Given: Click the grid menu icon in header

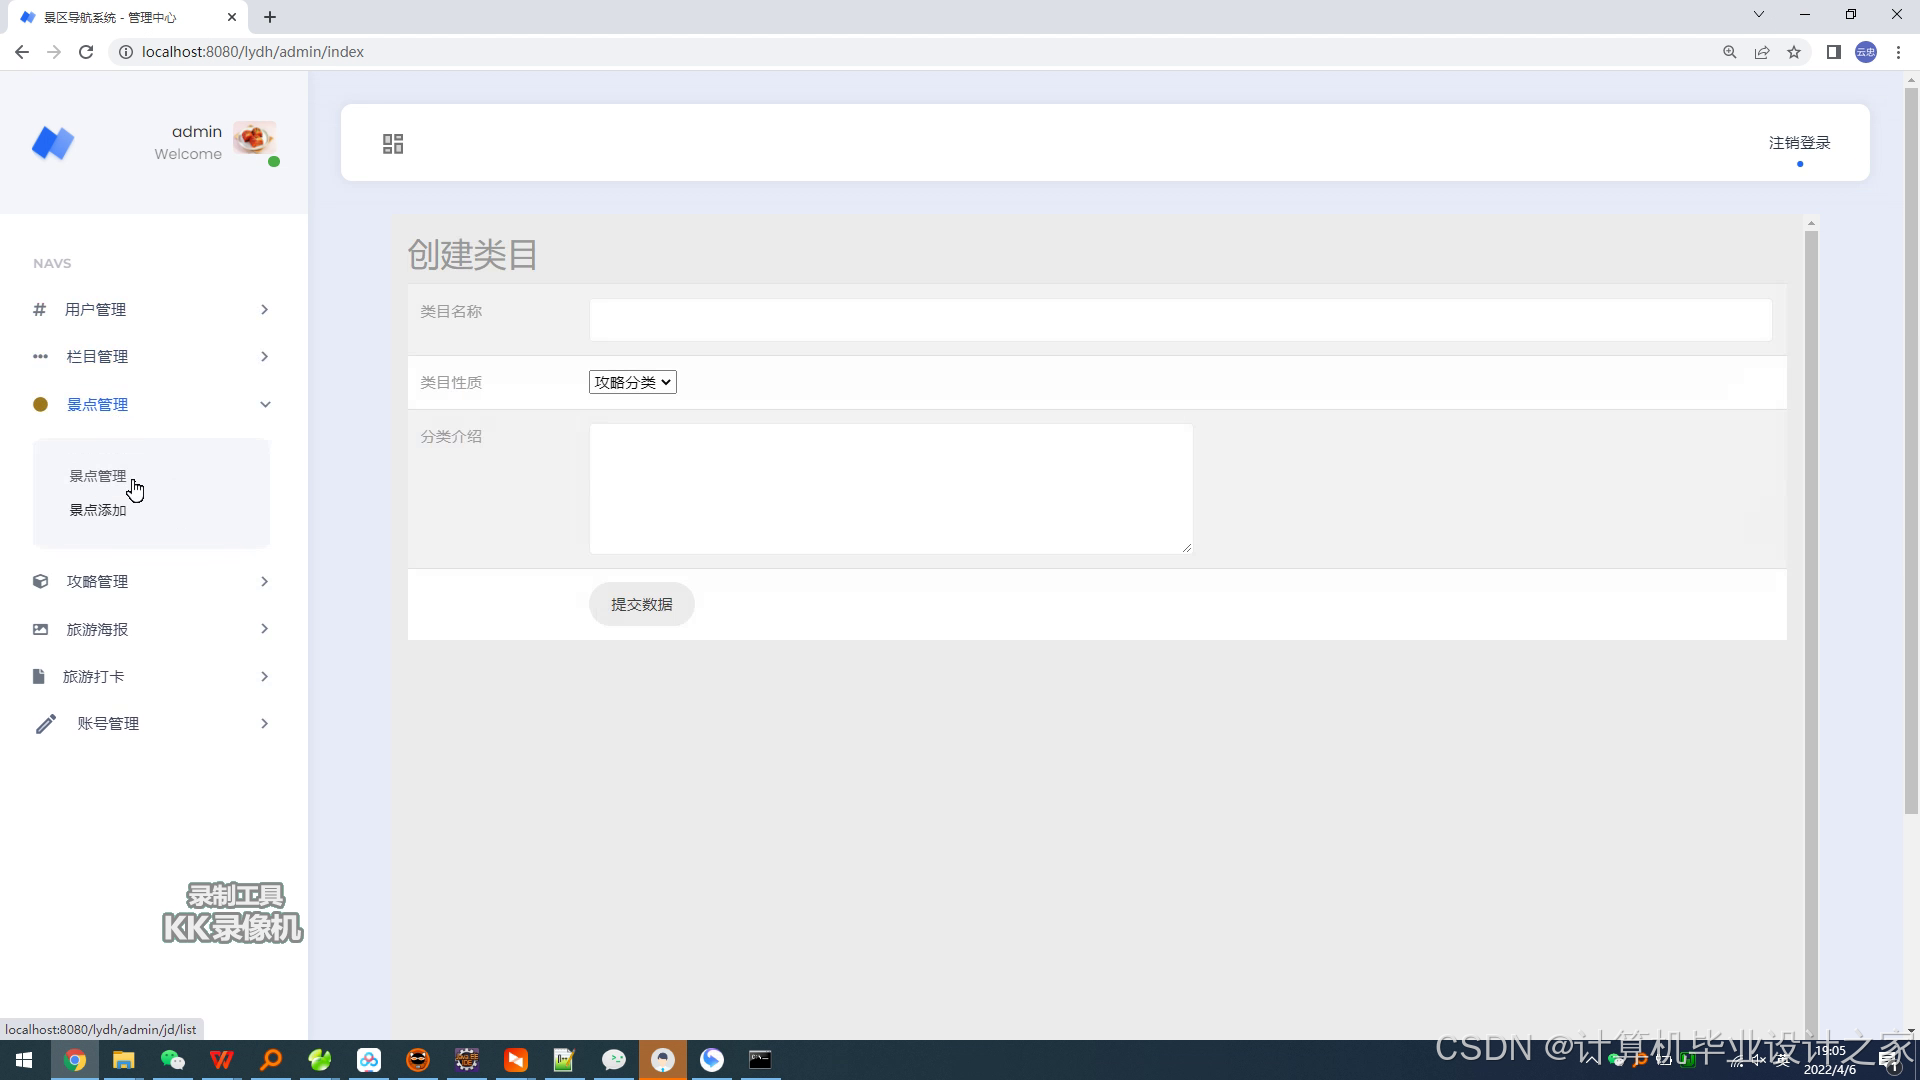Looking at the screenshot, I should (x=393, y=144).
